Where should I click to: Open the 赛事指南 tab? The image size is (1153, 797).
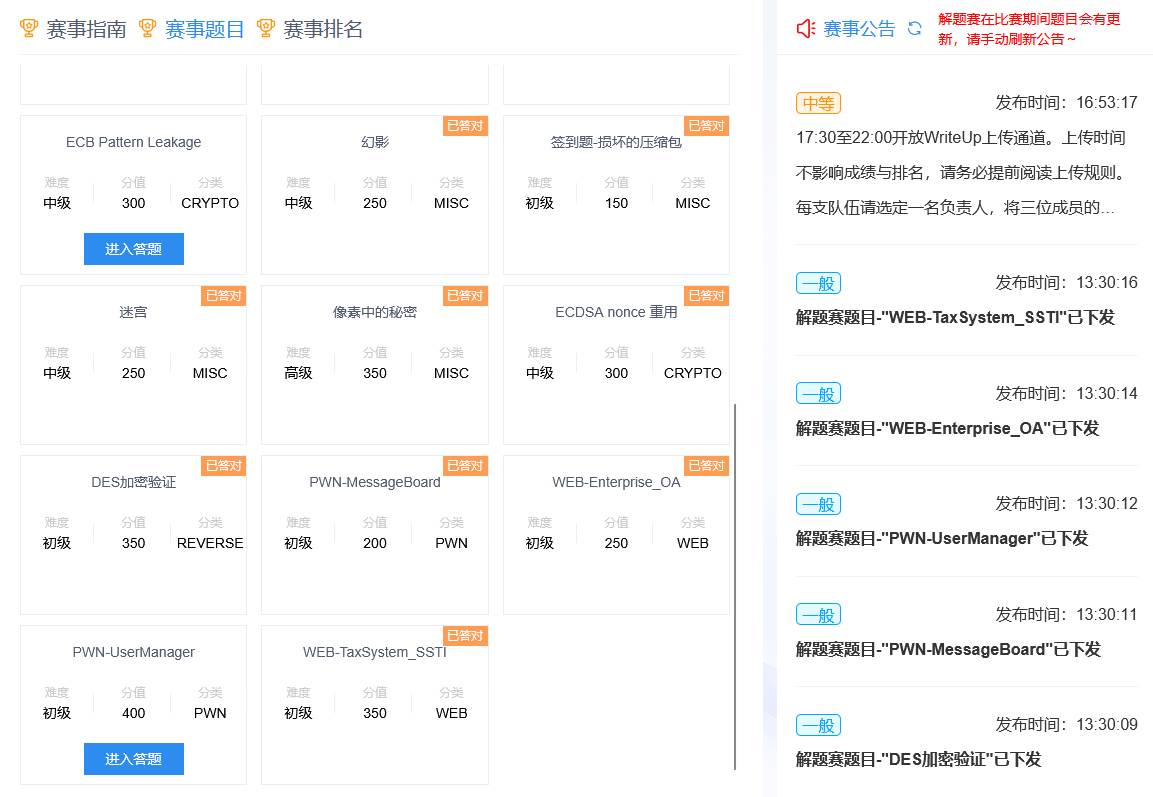tap(86, 29)
